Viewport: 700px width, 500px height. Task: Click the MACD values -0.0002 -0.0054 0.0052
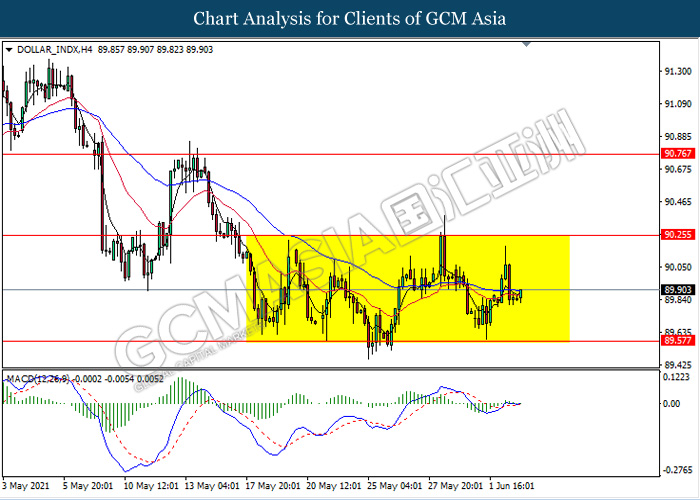coord(118,379)
